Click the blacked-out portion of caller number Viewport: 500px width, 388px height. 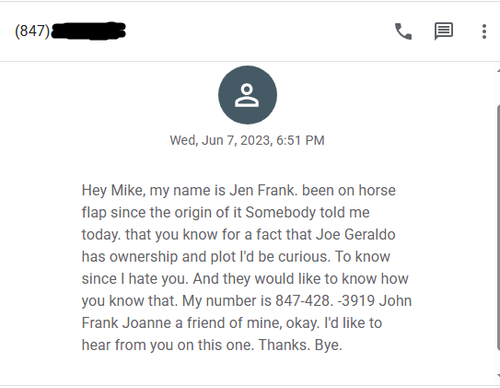tap(88, 31)
